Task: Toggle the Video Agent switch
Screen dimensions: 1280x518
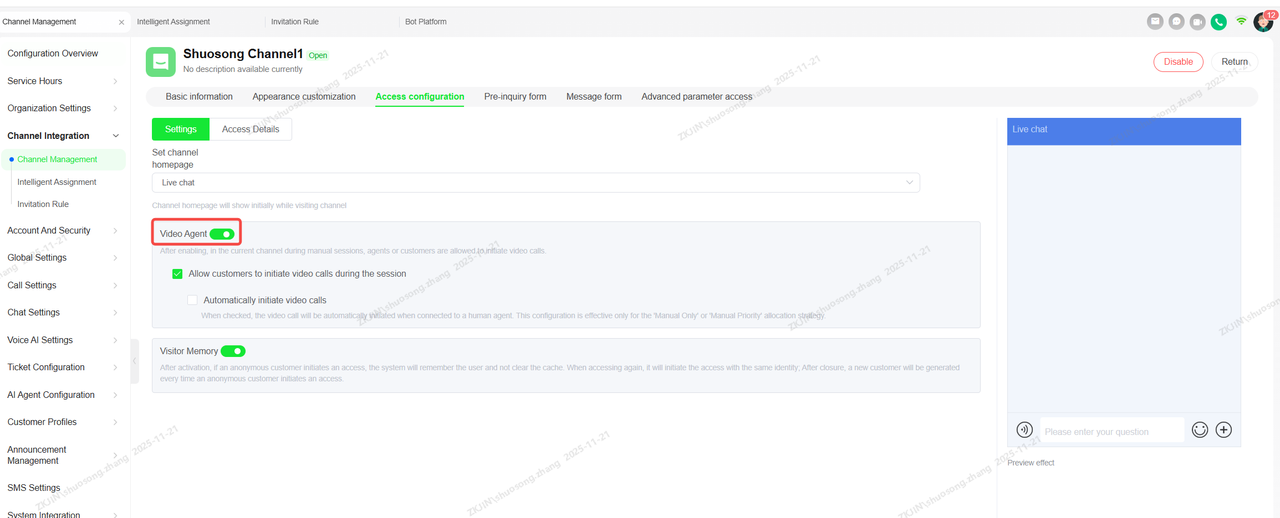Action: point(222,234)
